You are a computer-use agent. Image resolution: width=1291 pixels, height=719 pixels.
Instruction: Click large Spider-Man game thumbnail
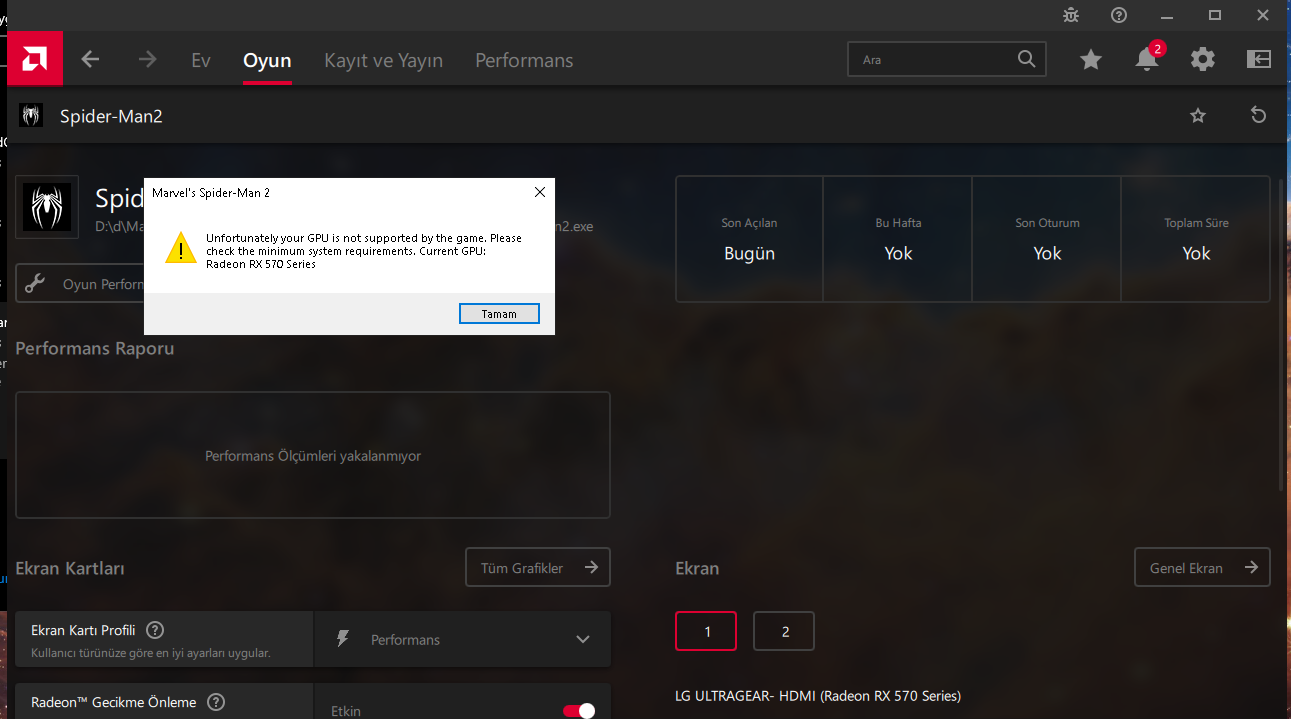(x=46, y=207)
